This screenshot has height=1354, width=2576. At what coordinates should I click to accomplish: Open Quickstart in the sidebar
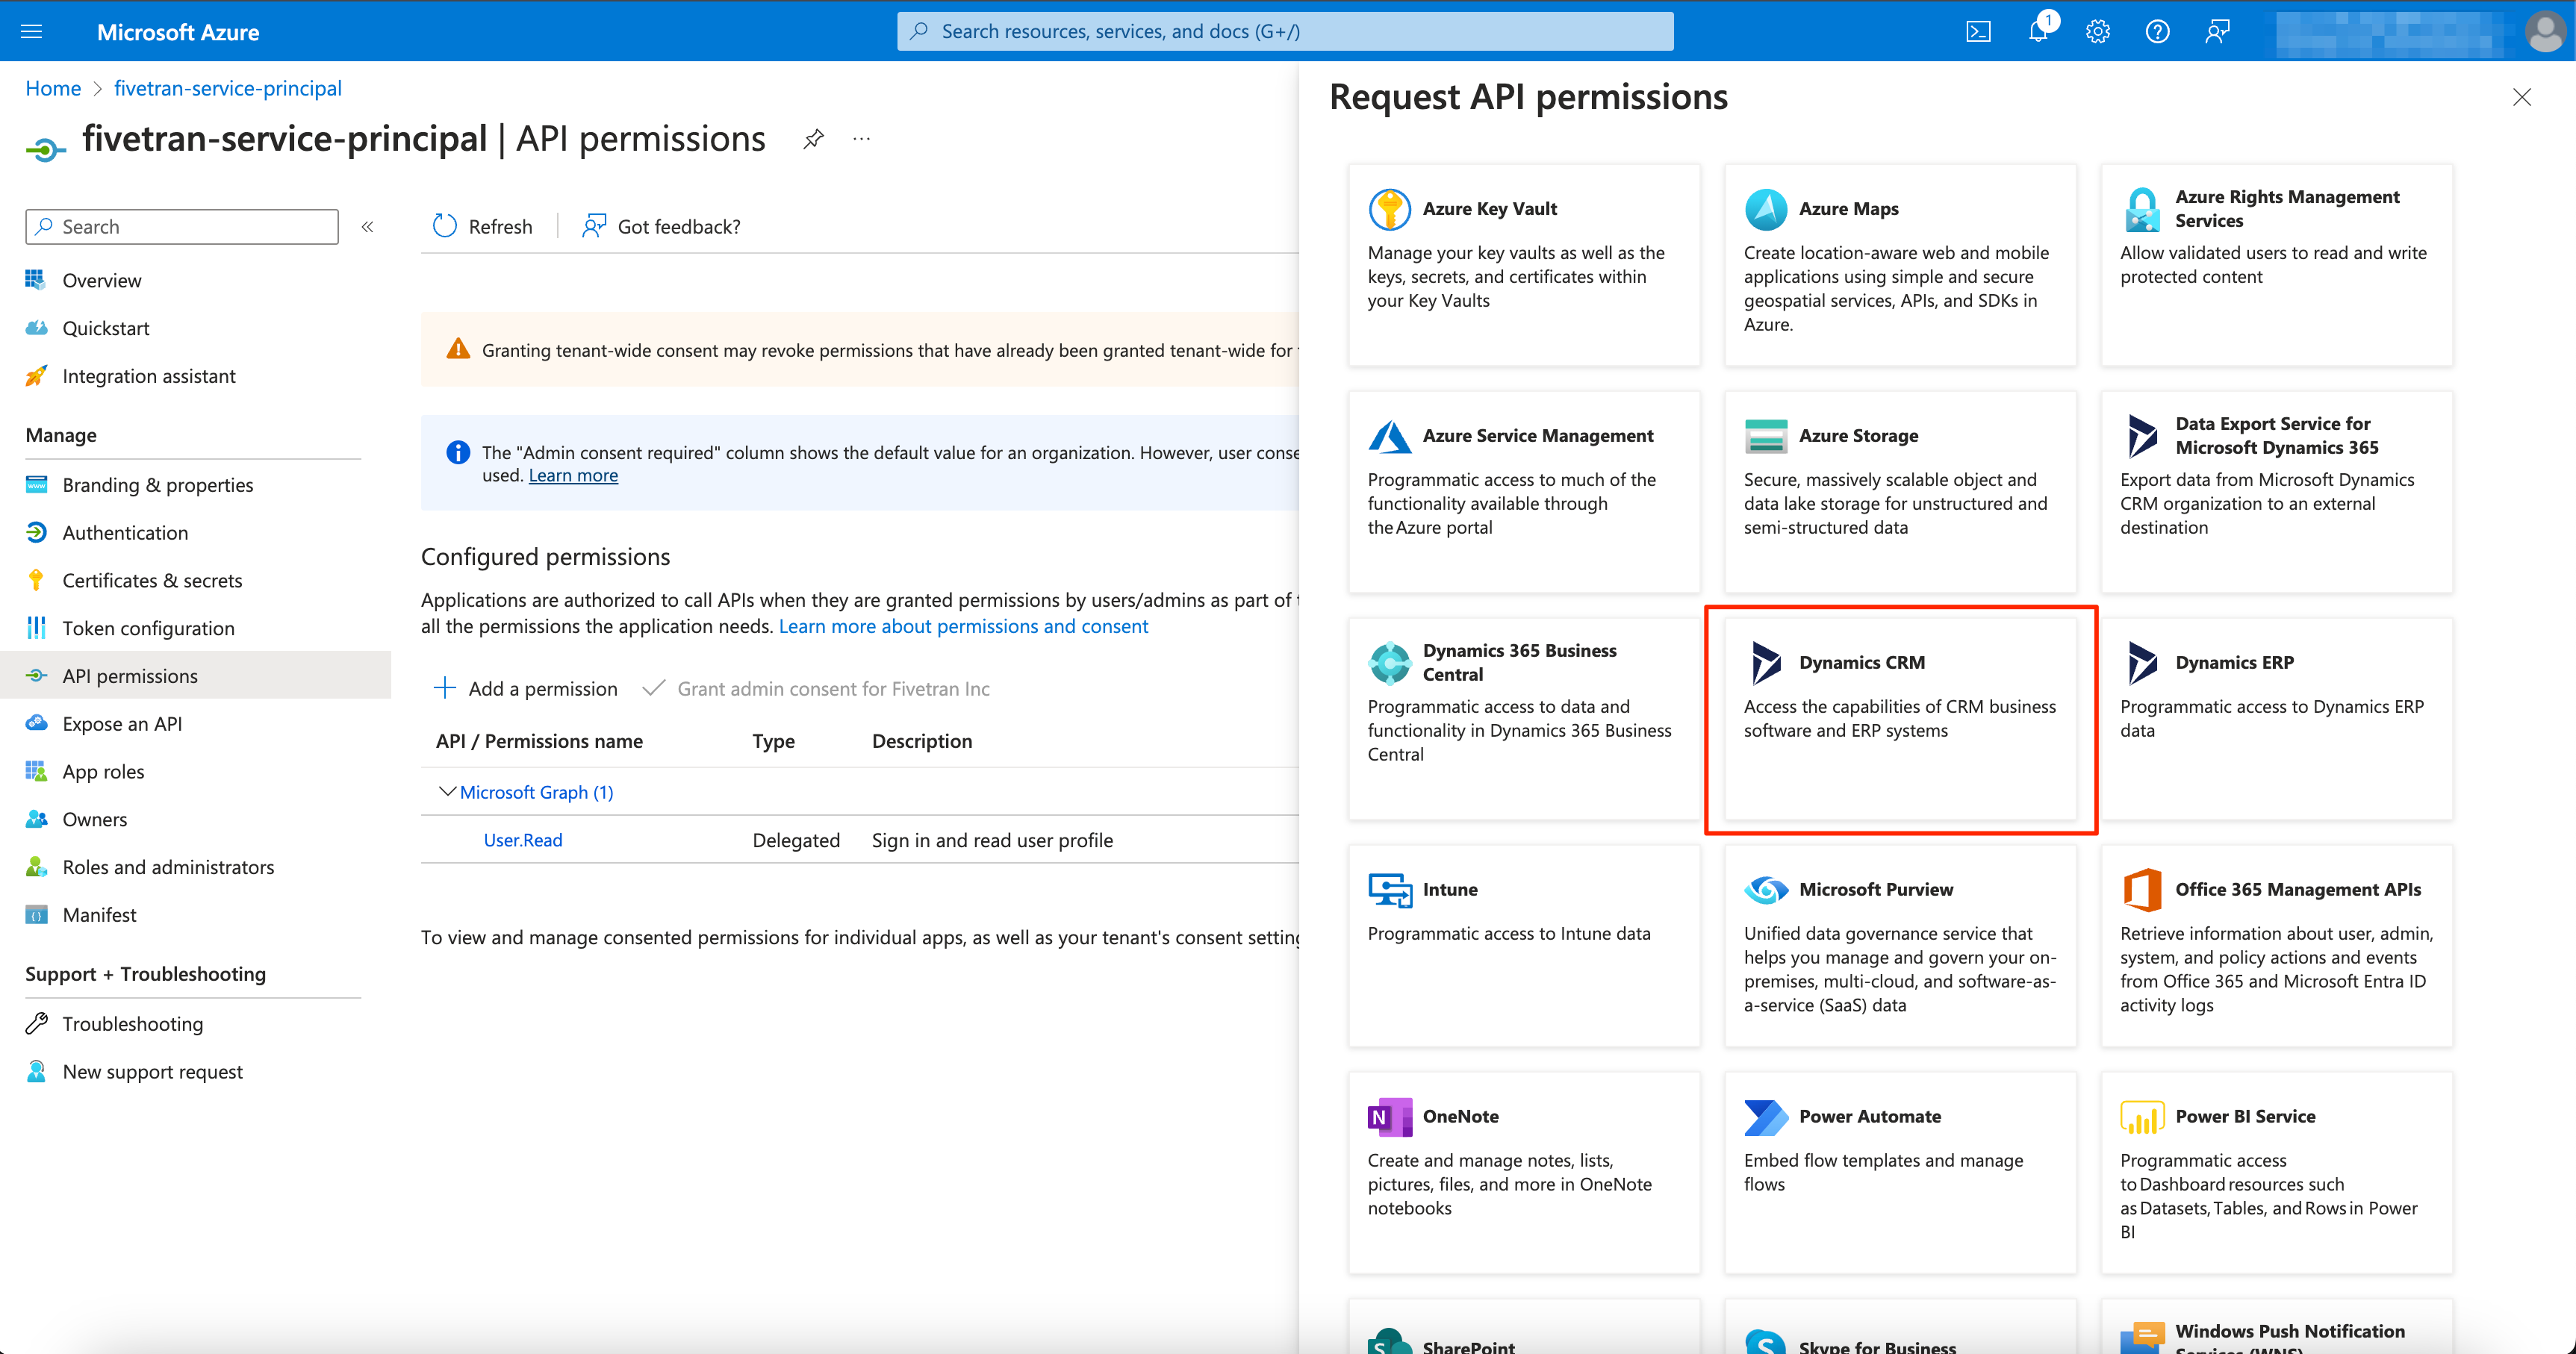[x=106, y=328]
